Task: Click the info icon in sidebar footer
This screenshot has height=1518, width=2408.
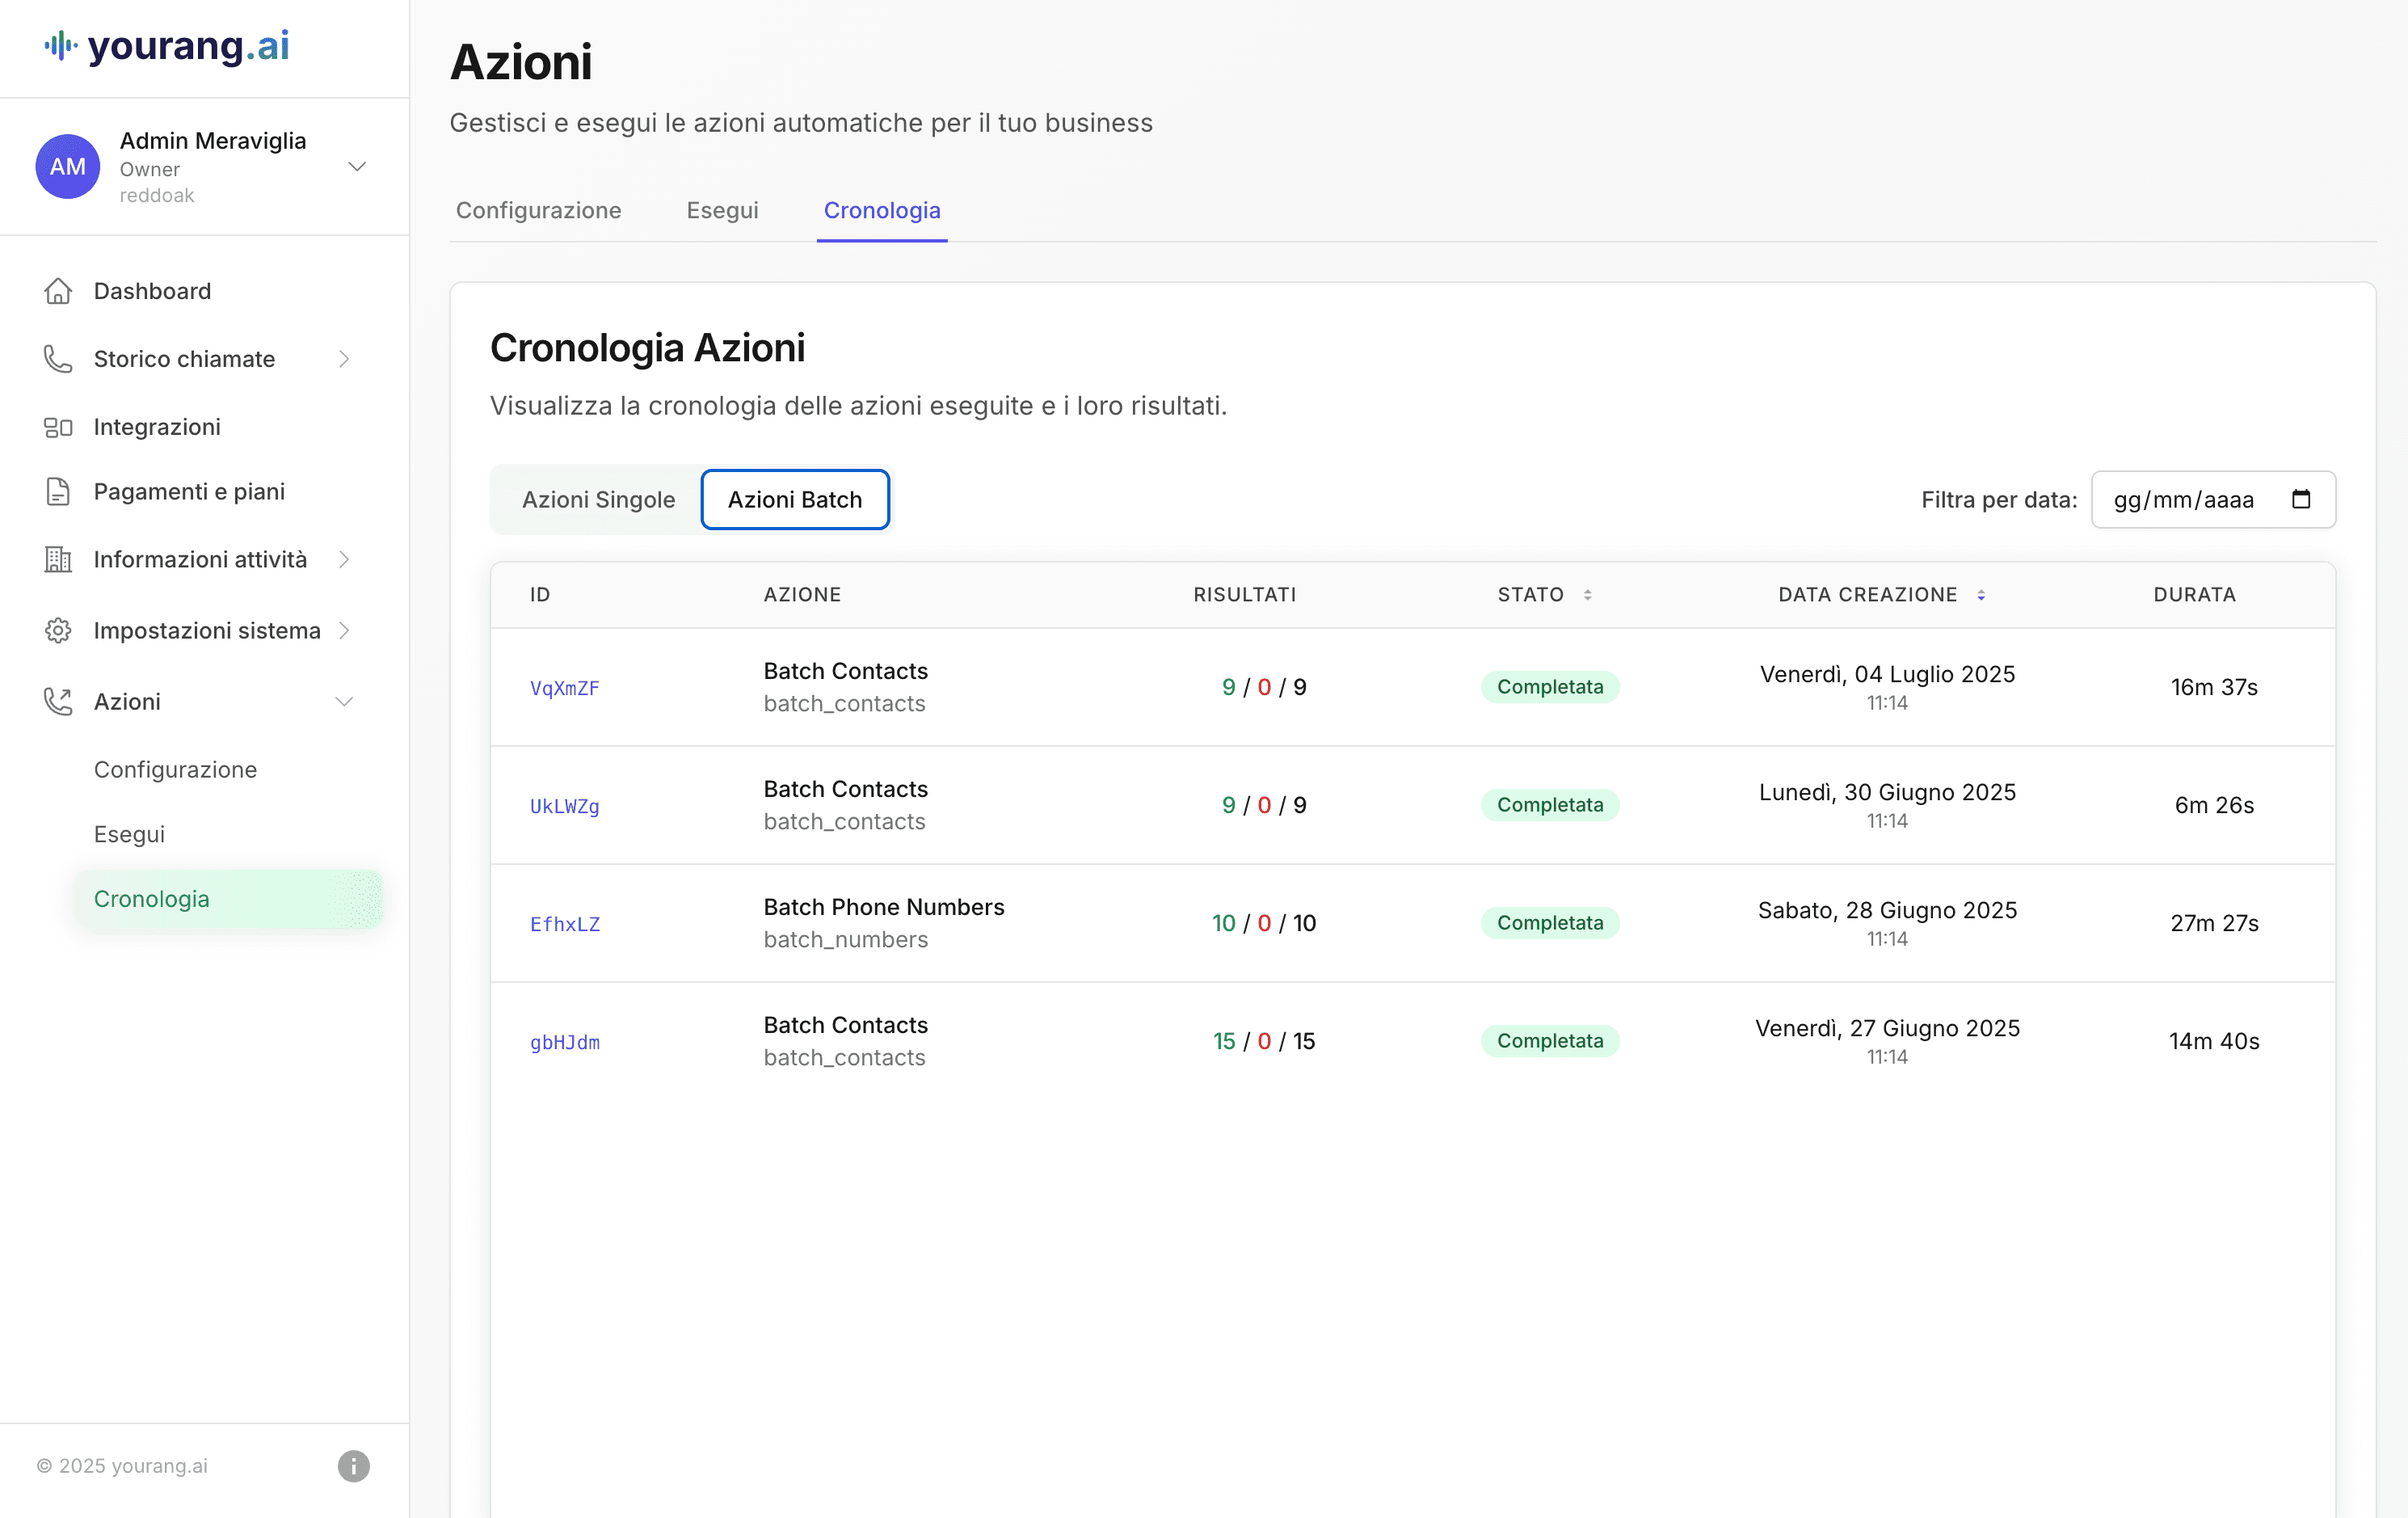Action: pyautogui.click(x=353, y=1465)
